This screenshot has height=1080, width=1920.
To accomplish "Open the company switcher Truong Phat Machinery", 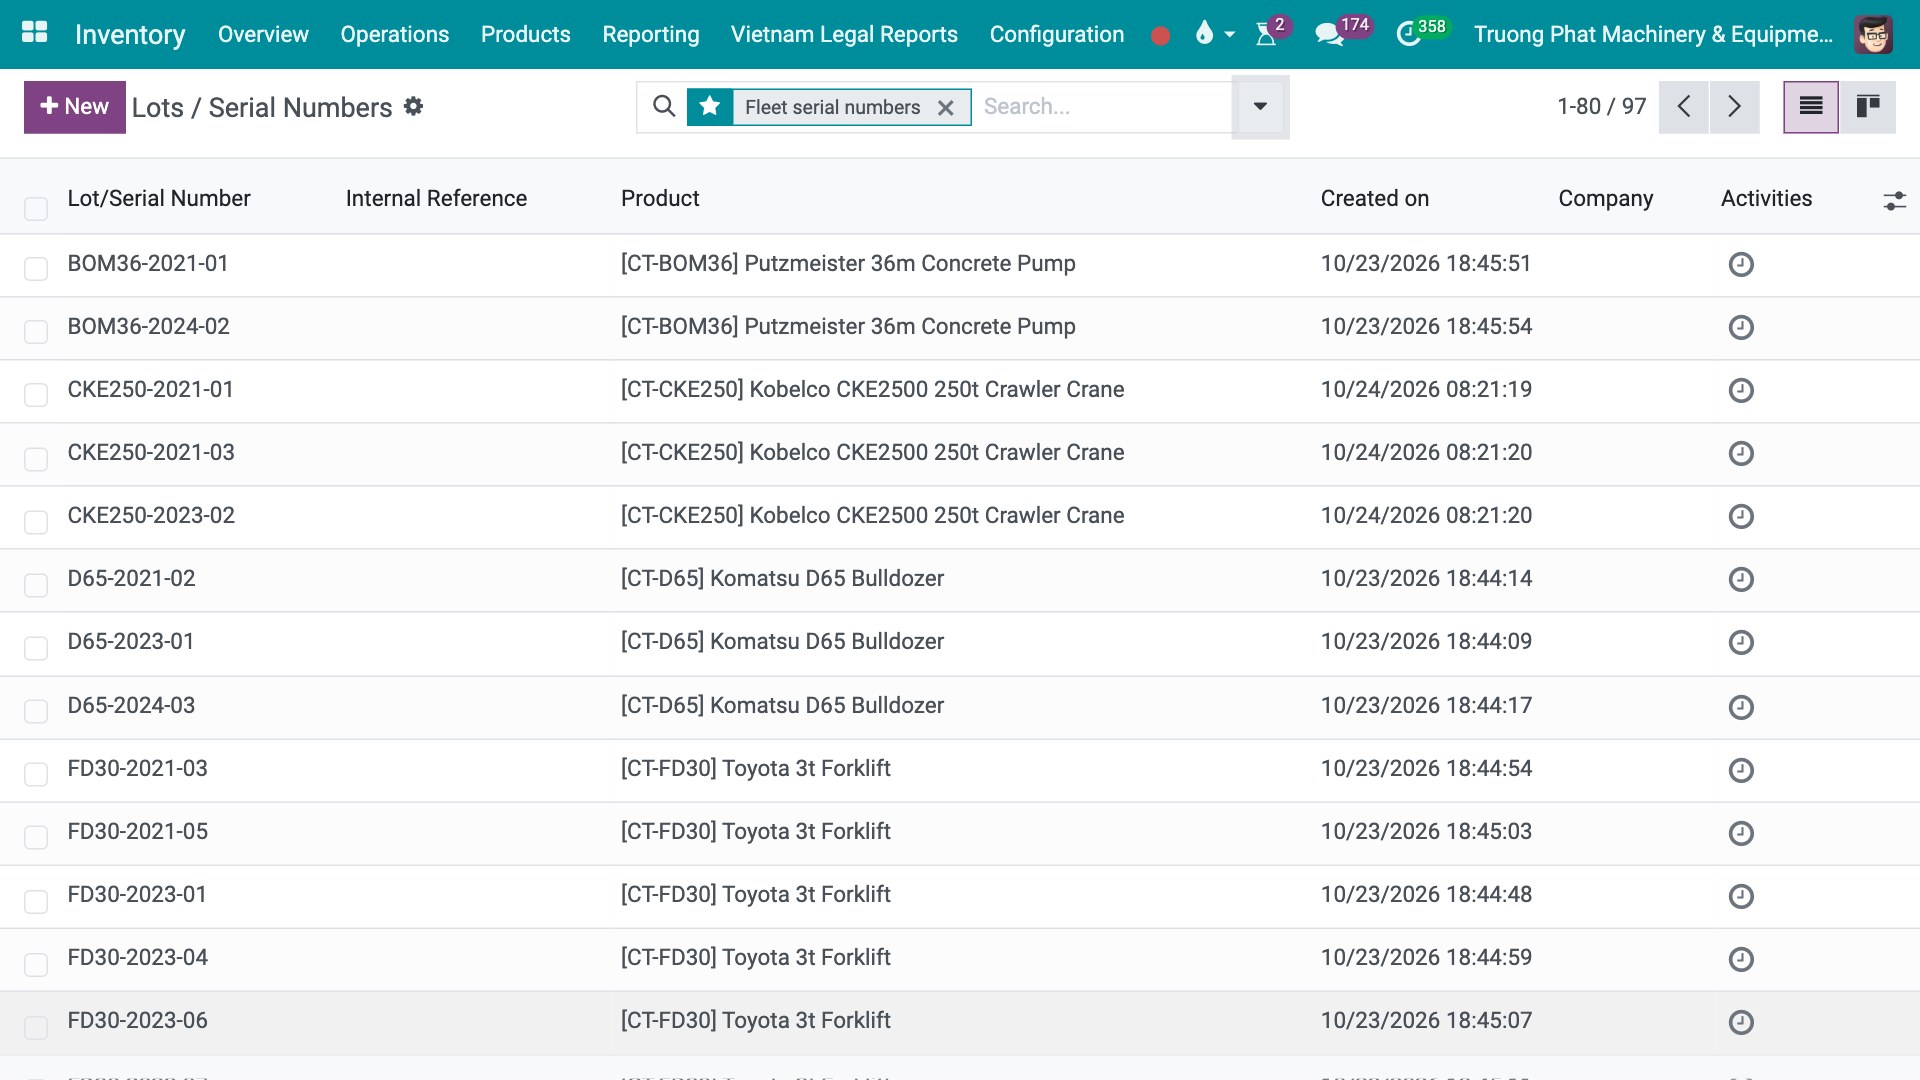I will [x=1653, y=34].
